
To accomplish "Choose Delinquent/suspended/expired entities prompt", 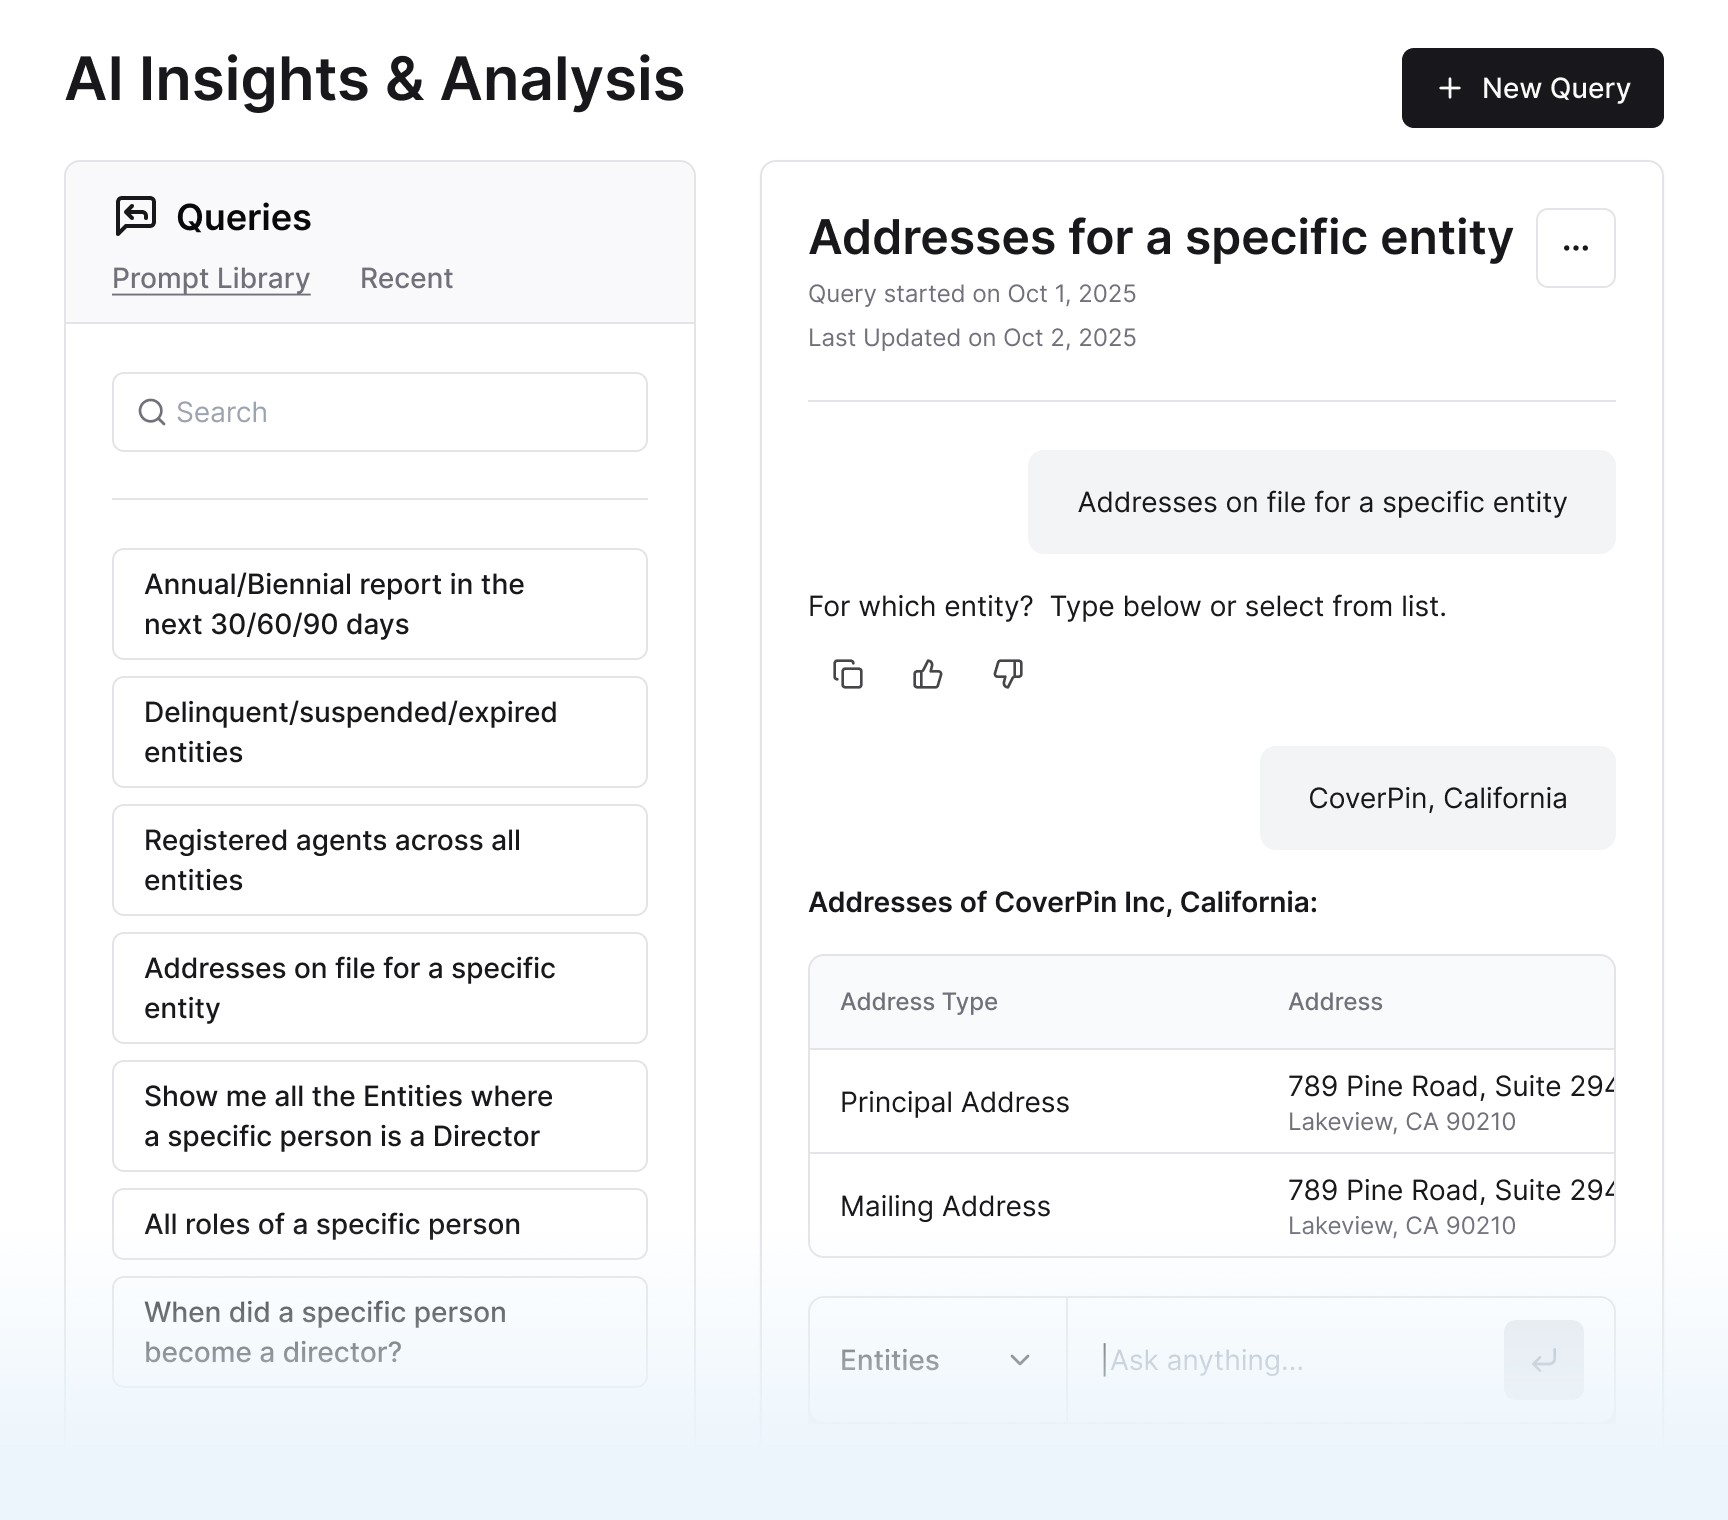I will coord(380,732).
